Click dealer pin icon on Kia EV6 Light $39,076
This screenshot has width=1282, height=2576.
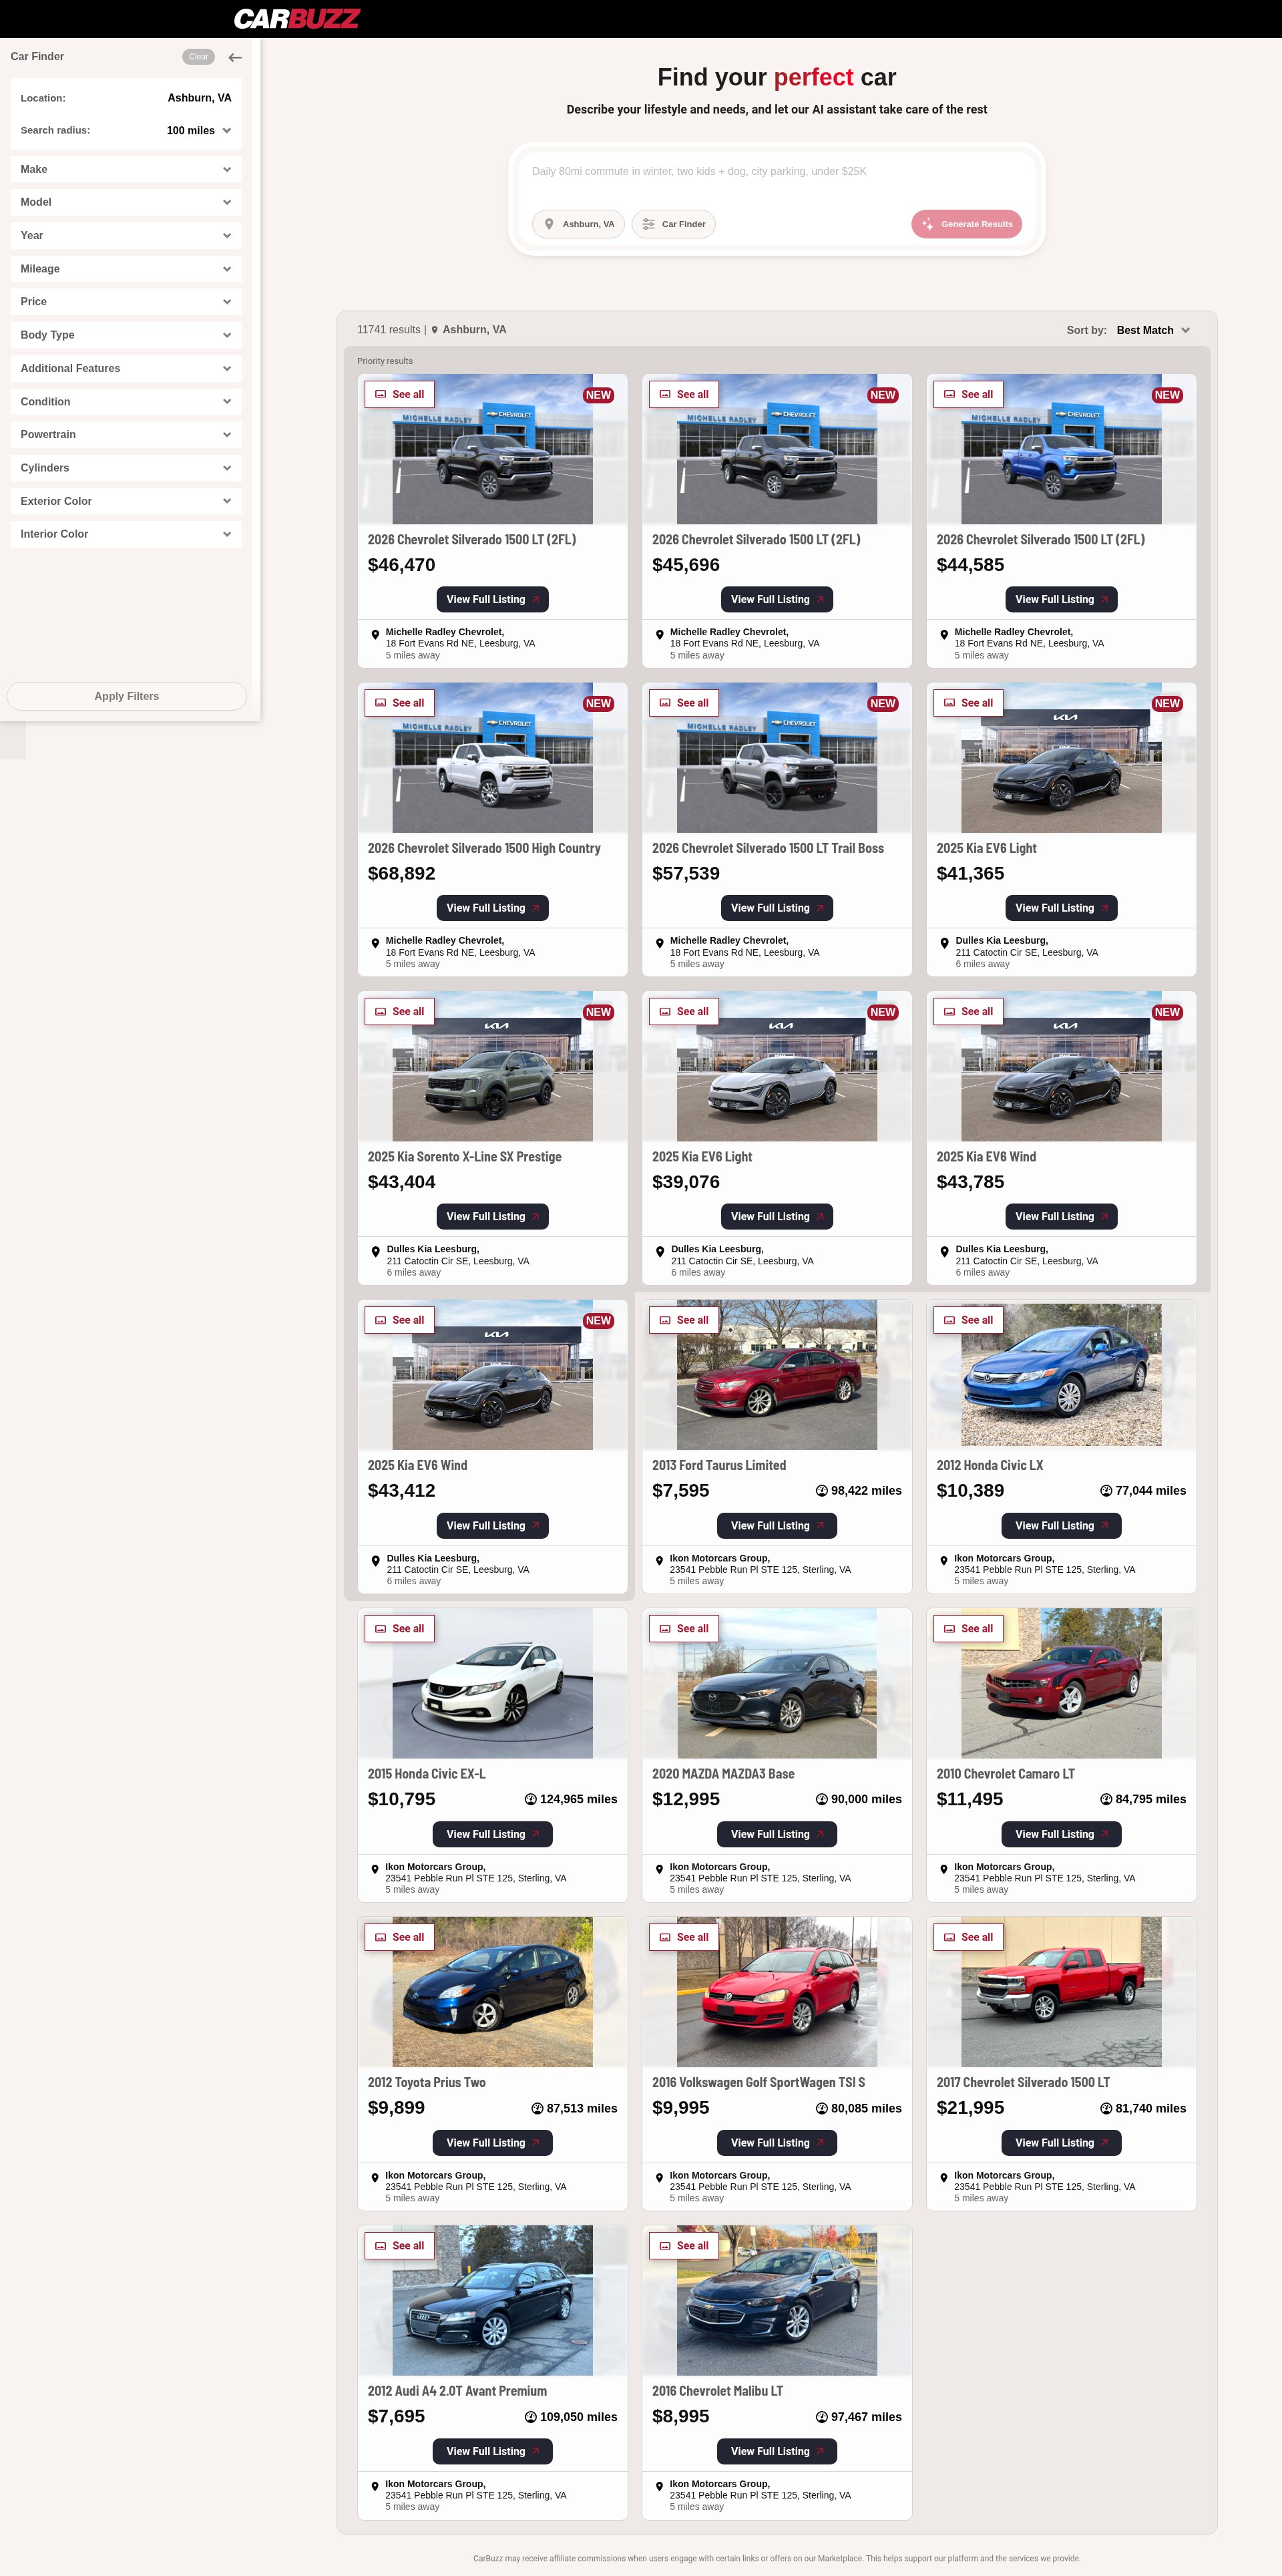[660, 1252]
